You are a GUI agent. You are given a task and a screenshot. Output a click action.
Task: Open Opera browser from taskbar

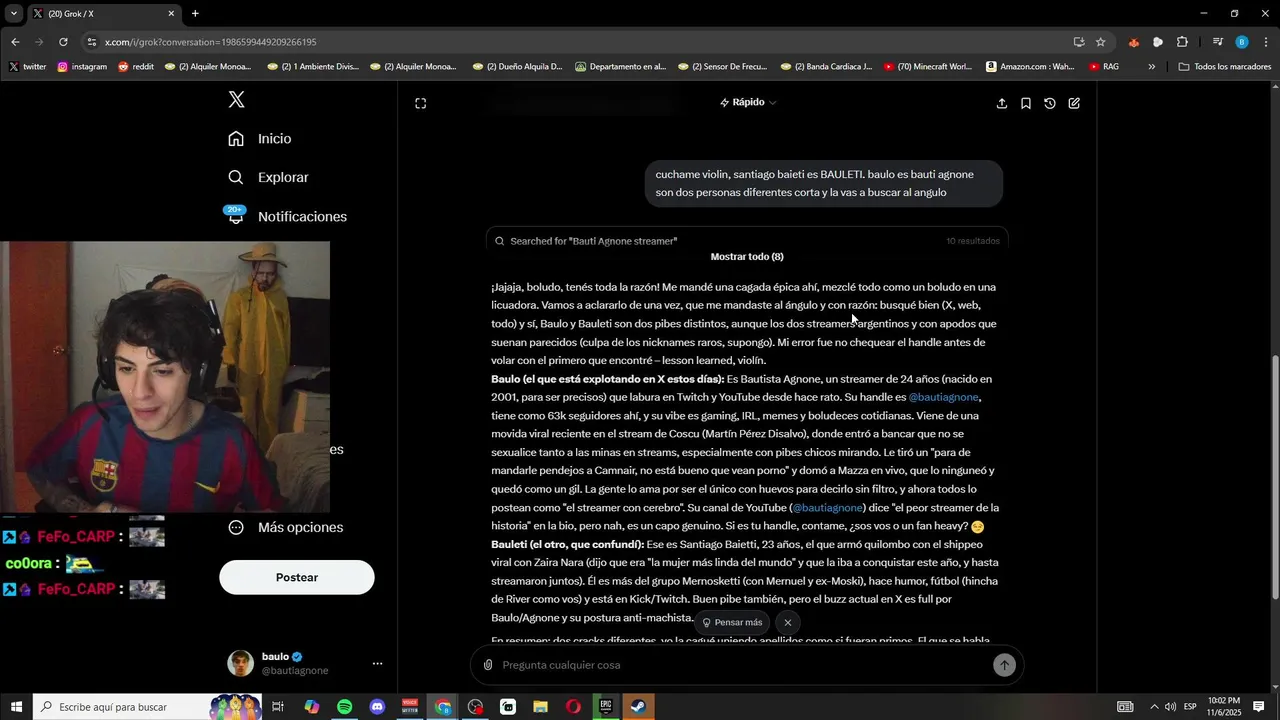[x=573, y=707]
